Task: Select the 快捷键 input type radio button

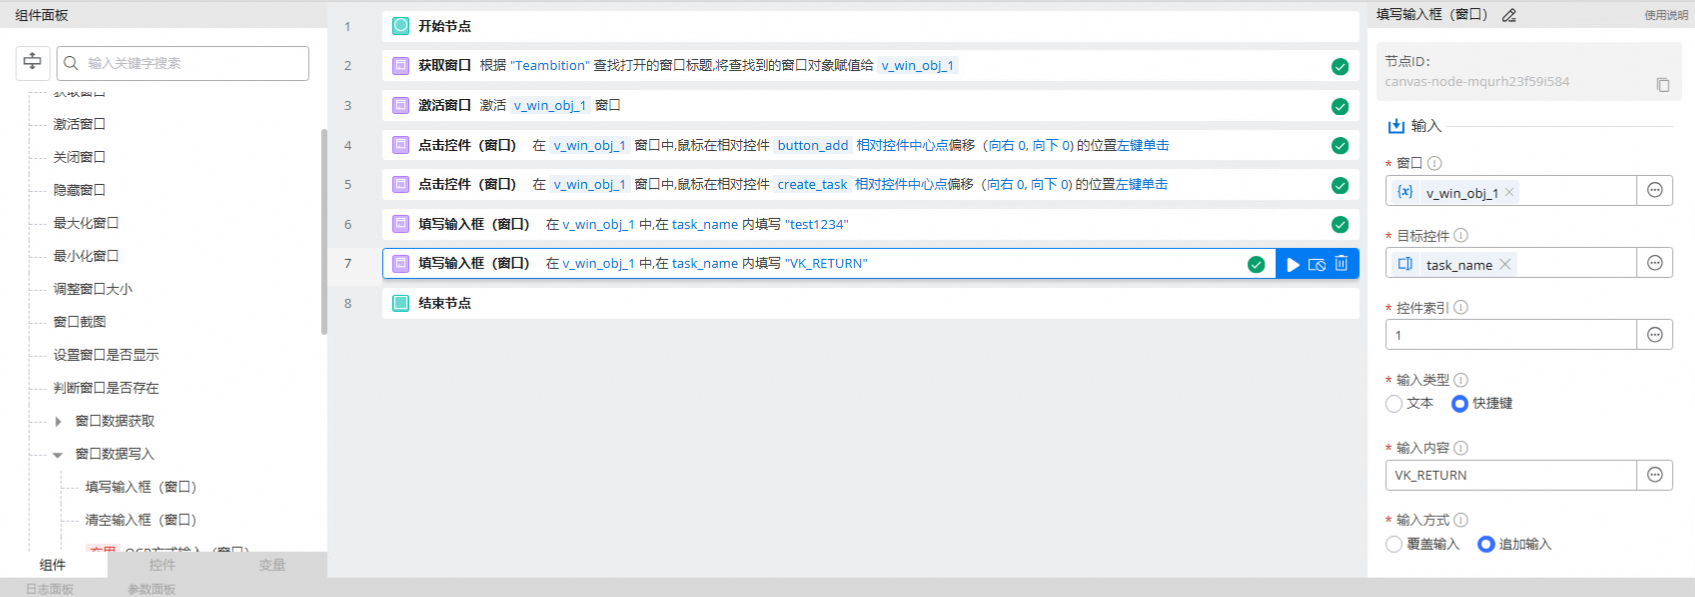Action: point(1460,404)
